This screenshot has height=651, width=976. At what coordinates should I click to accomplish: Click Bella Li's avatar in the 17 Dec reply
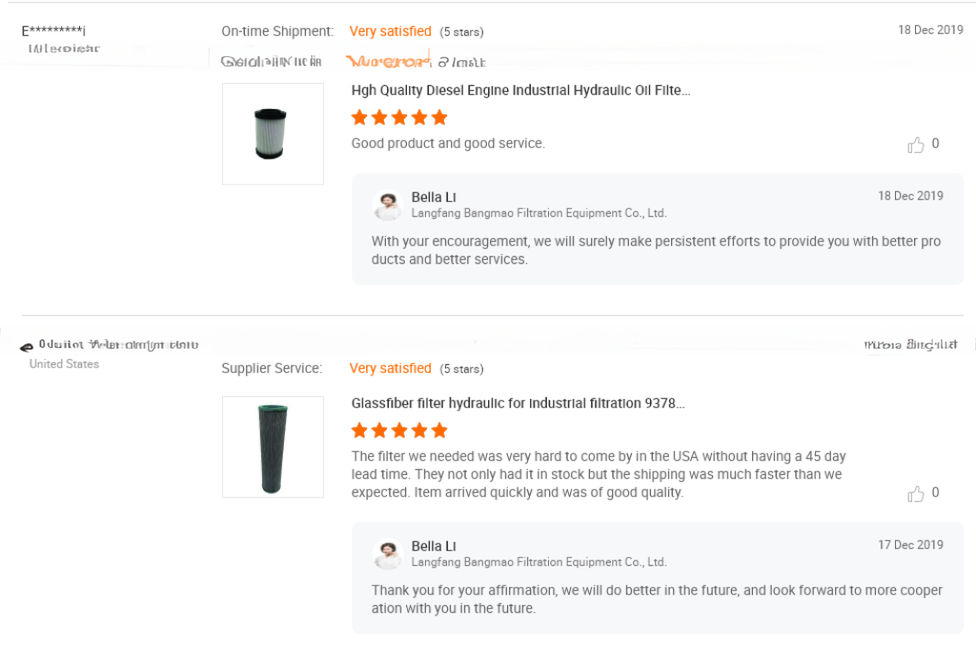(x=387, y=554)
